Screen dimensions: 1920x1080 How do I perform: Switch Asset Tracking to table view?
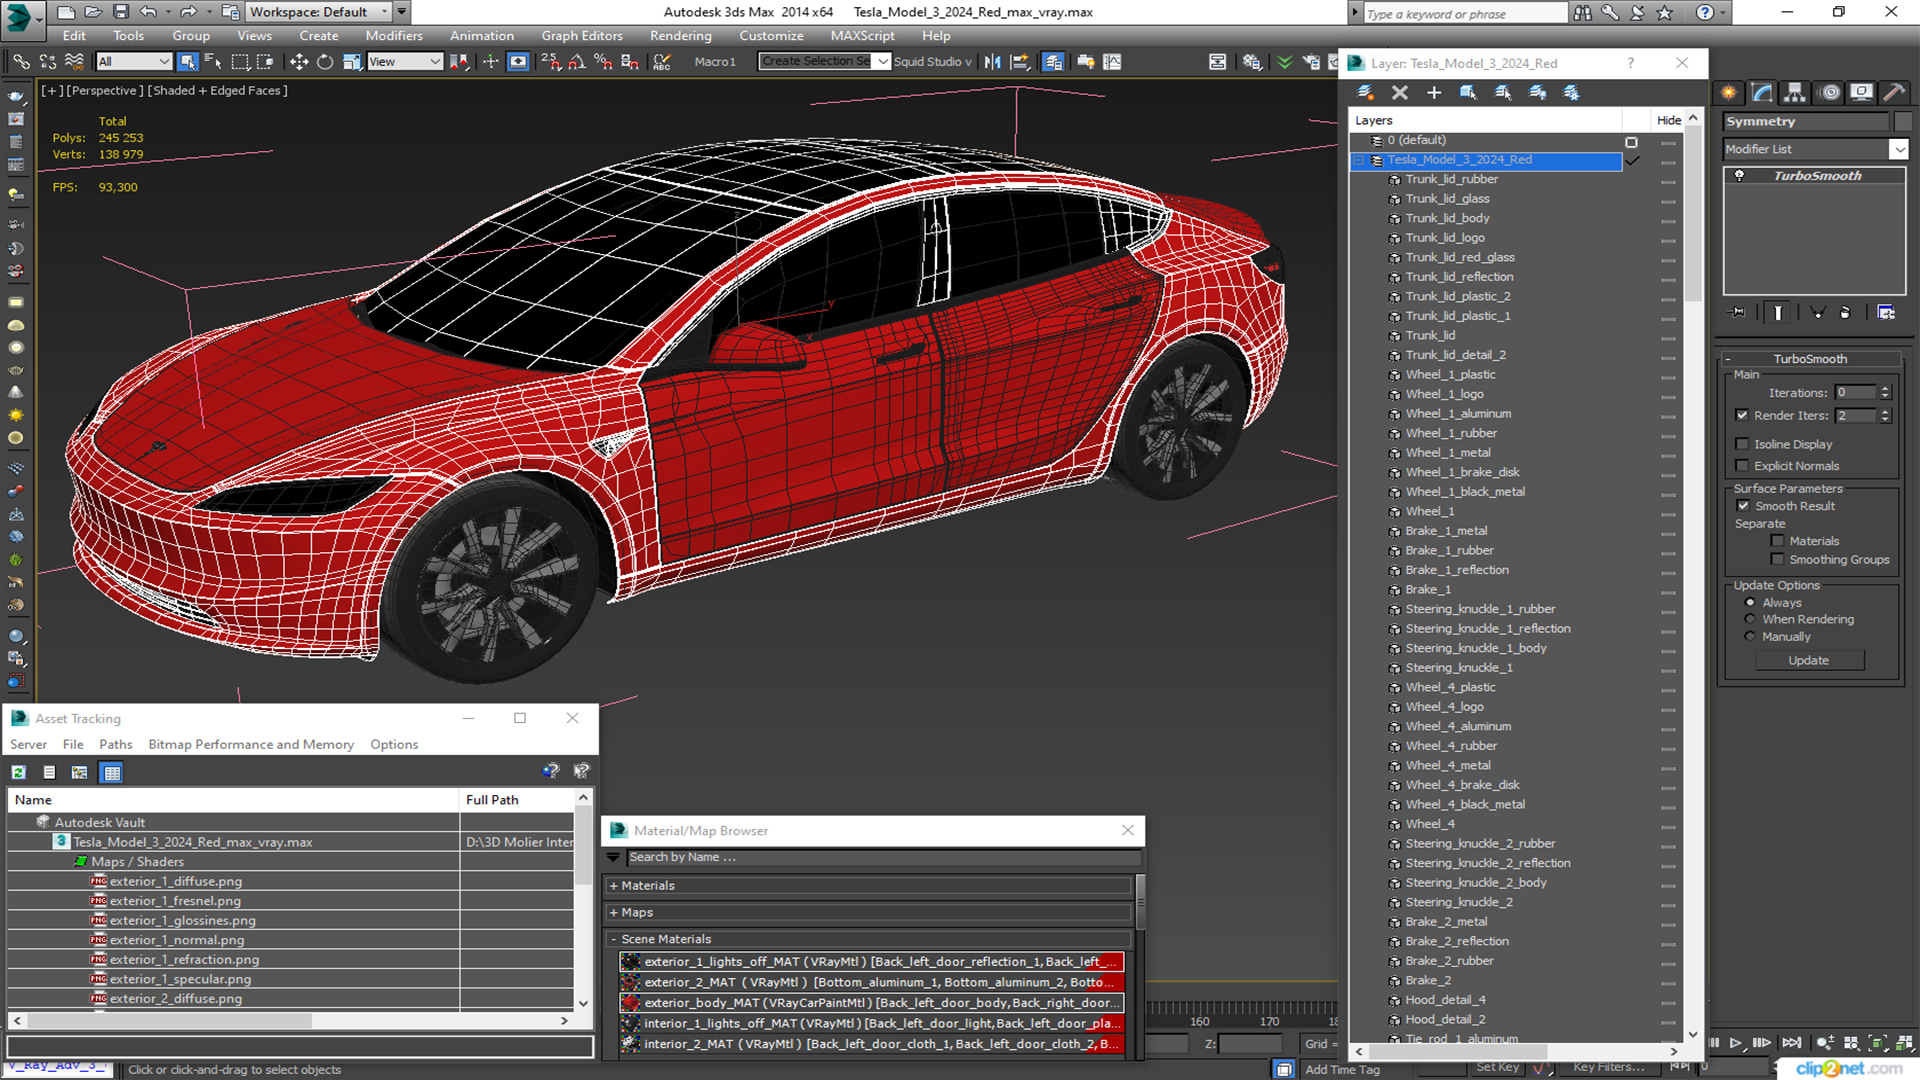click(112, 772)
